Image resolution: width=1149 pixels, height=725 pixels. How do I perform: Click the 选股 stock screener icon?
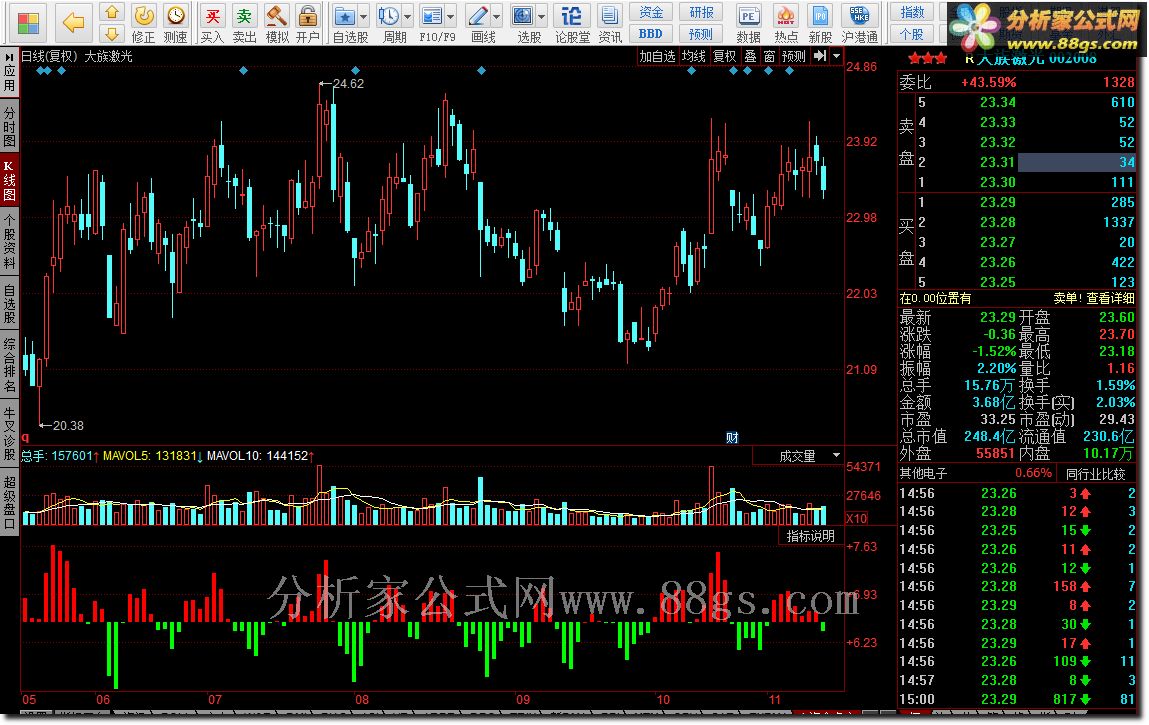coord(523,16)
